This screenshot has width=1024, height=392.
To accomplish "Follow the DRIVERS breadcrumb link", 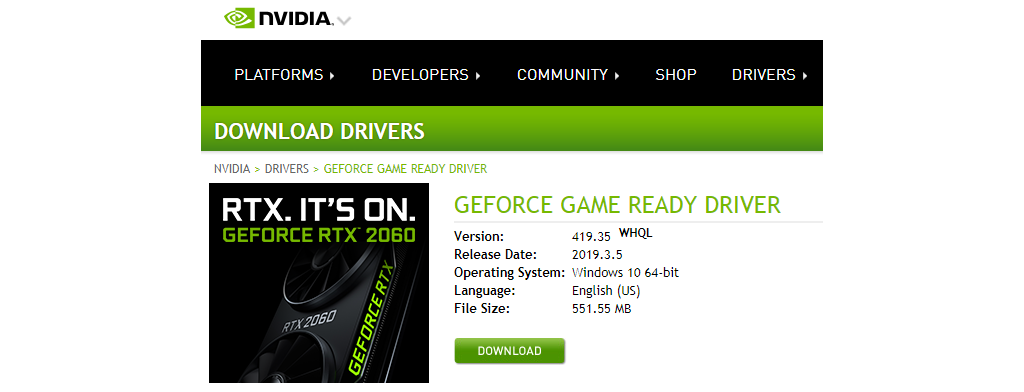I will point(287,169).
